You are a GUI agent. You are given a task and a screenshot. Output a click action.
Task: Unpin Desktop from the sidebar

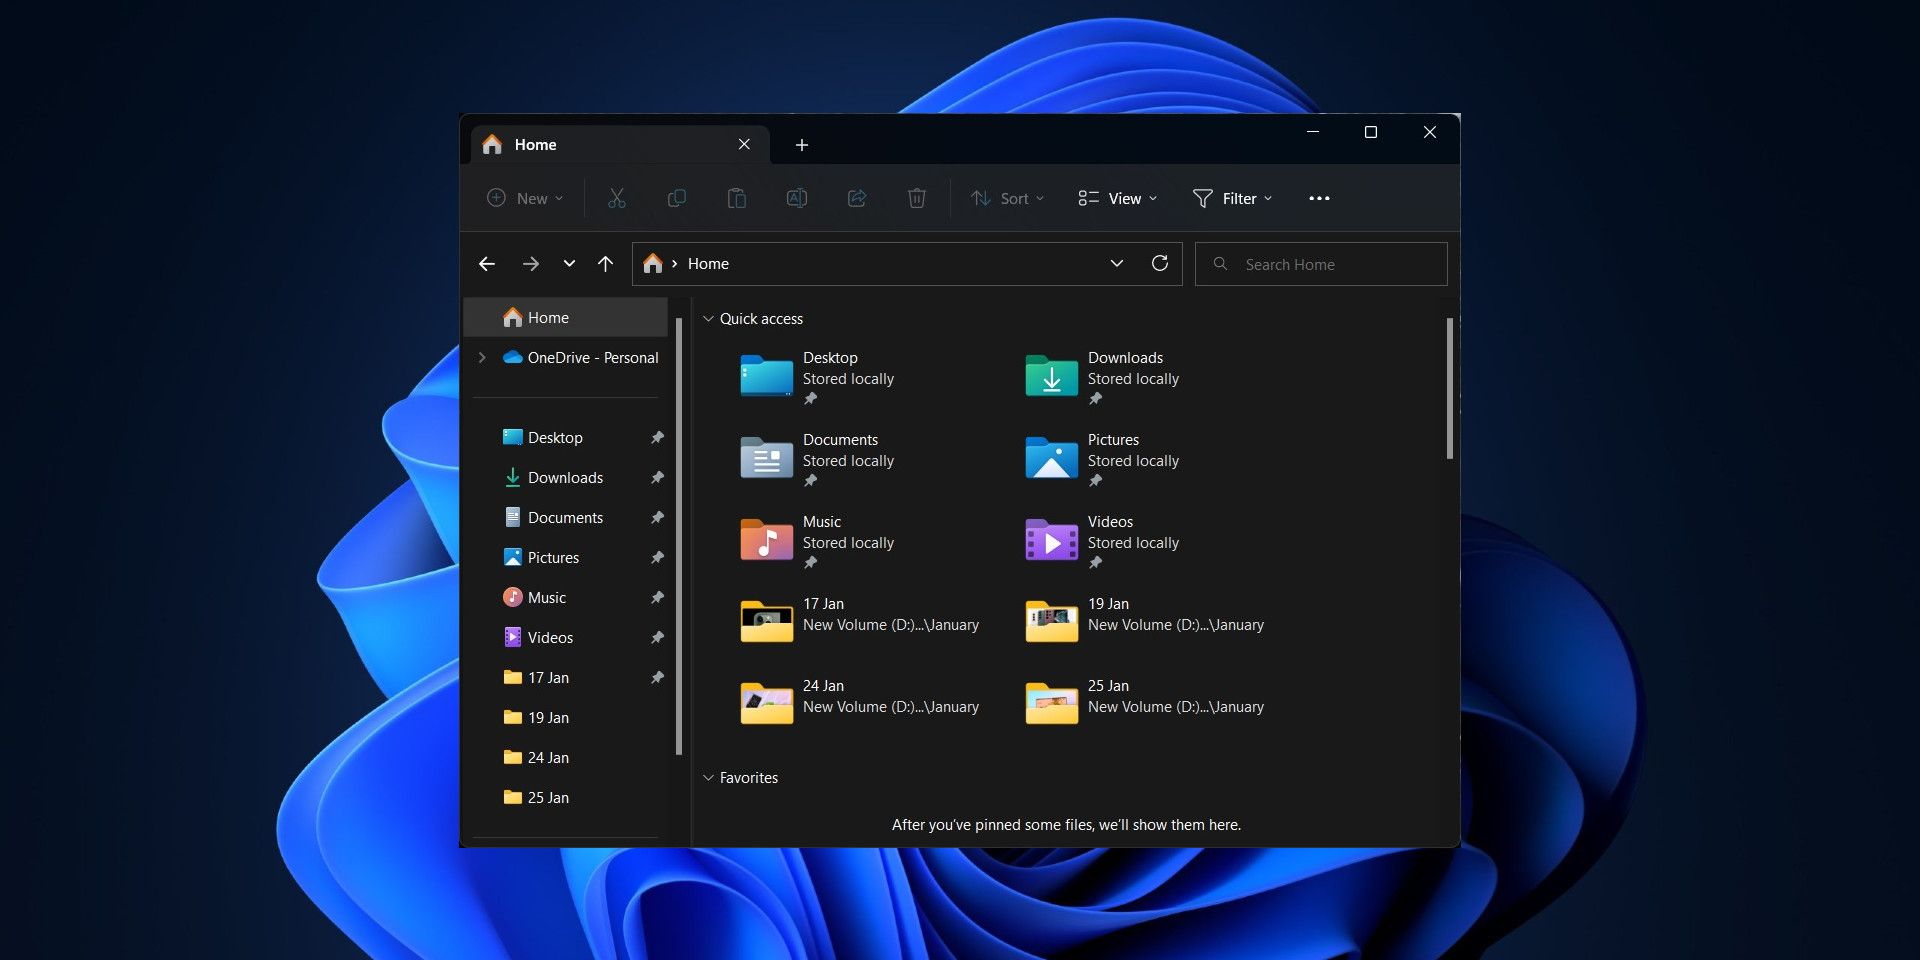click(x=657, y=437)
